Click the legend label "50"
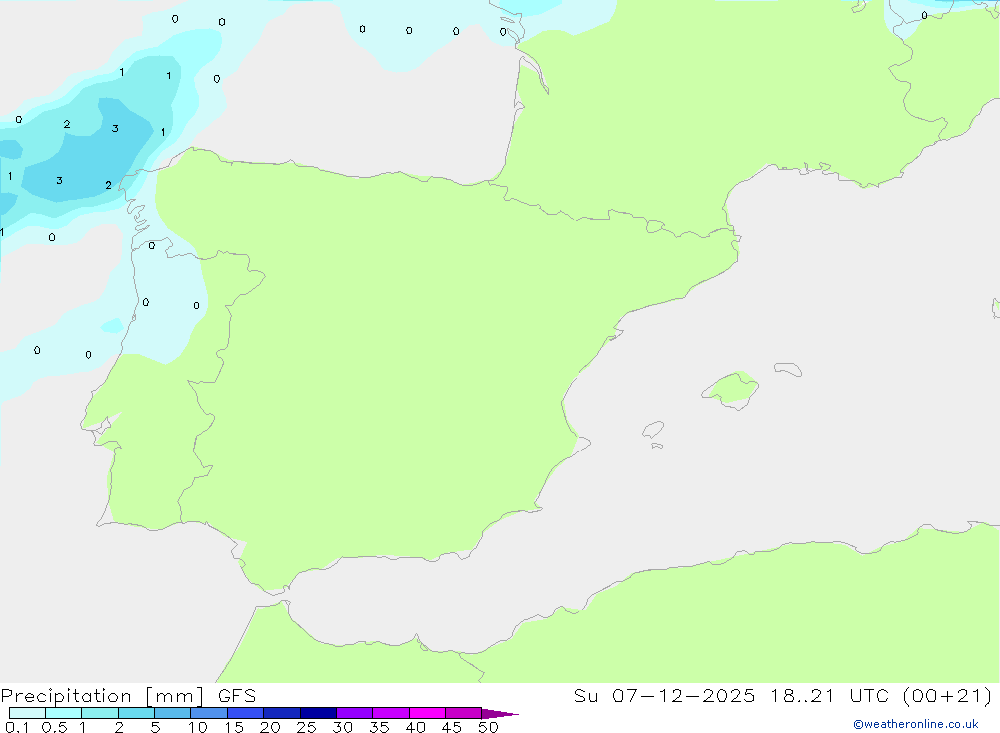The image size is (1000, 733). click(x=488, y=727)
